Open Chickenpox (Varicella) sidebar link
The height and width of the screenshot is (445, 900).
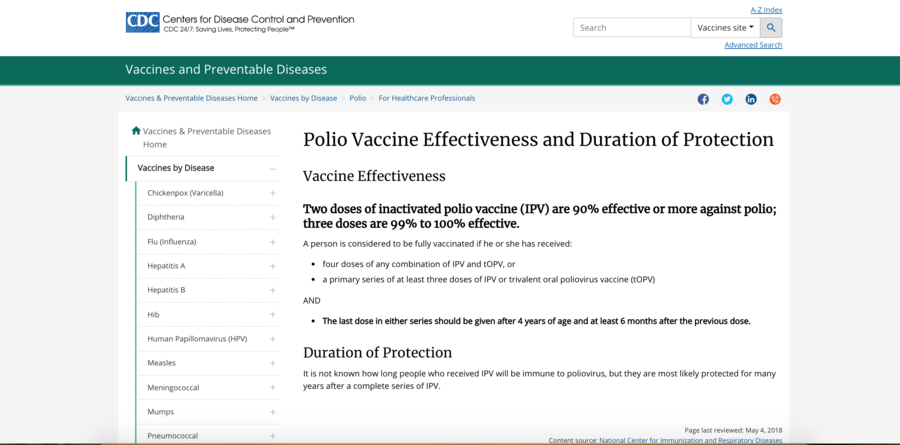[x=185, y=193]
